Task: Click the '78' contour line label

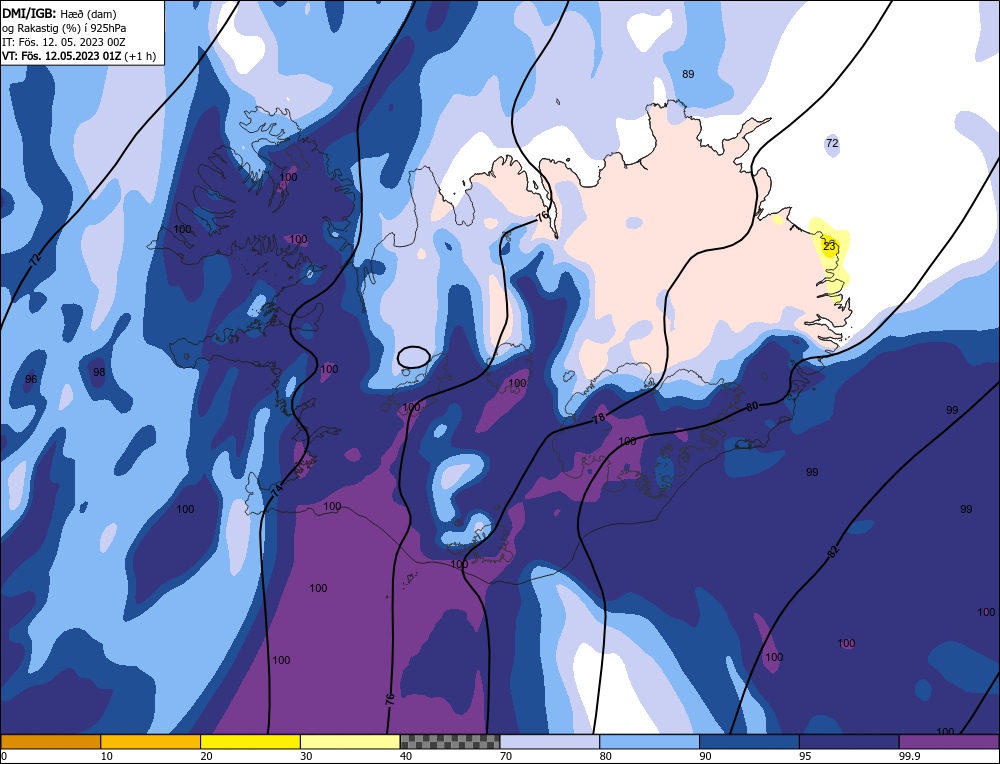Action: pyautogui.click(x=598, y=419)
